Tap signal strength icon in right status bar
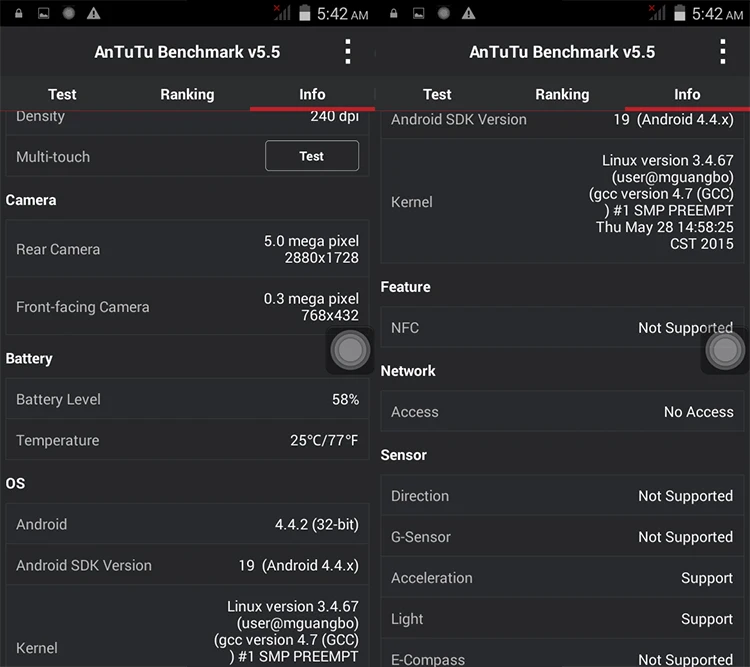The width and height of the screenshot is (750, 667). pyautogui.click(x=657, y=13)
